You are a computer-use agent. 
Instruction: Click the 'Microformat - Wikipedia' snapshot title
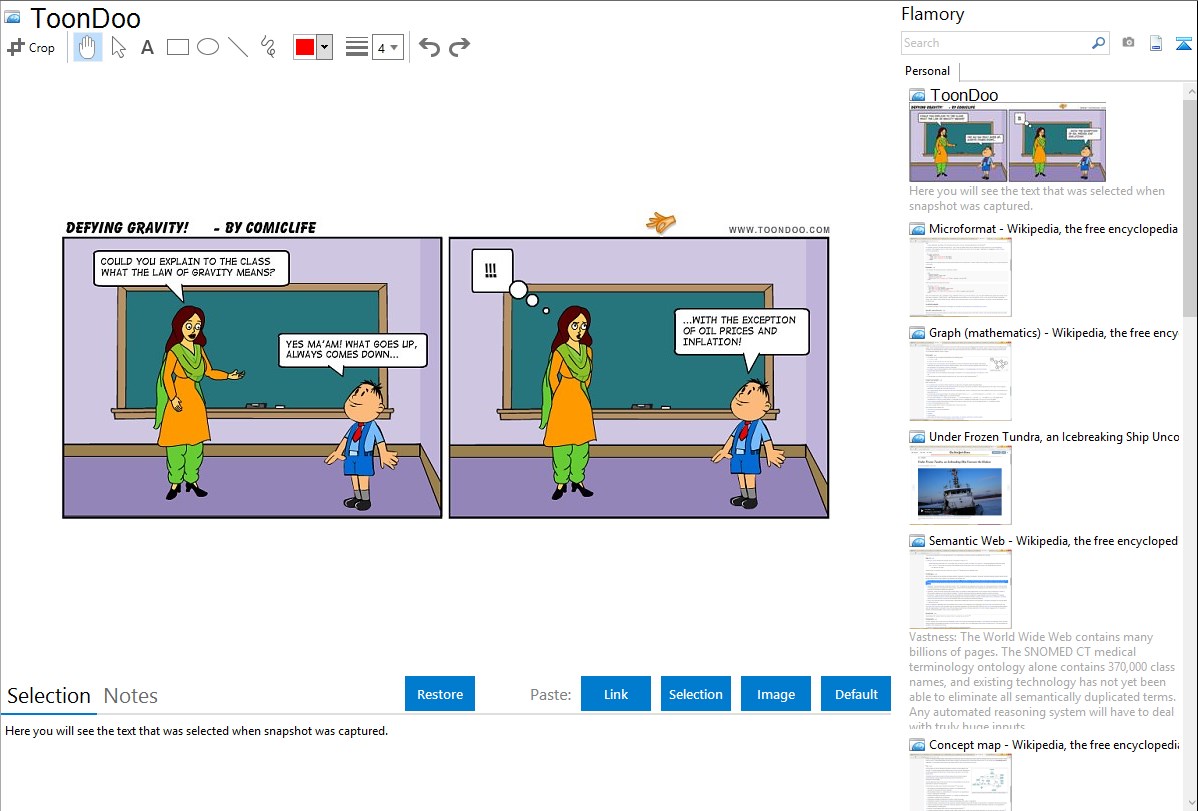1053,229
